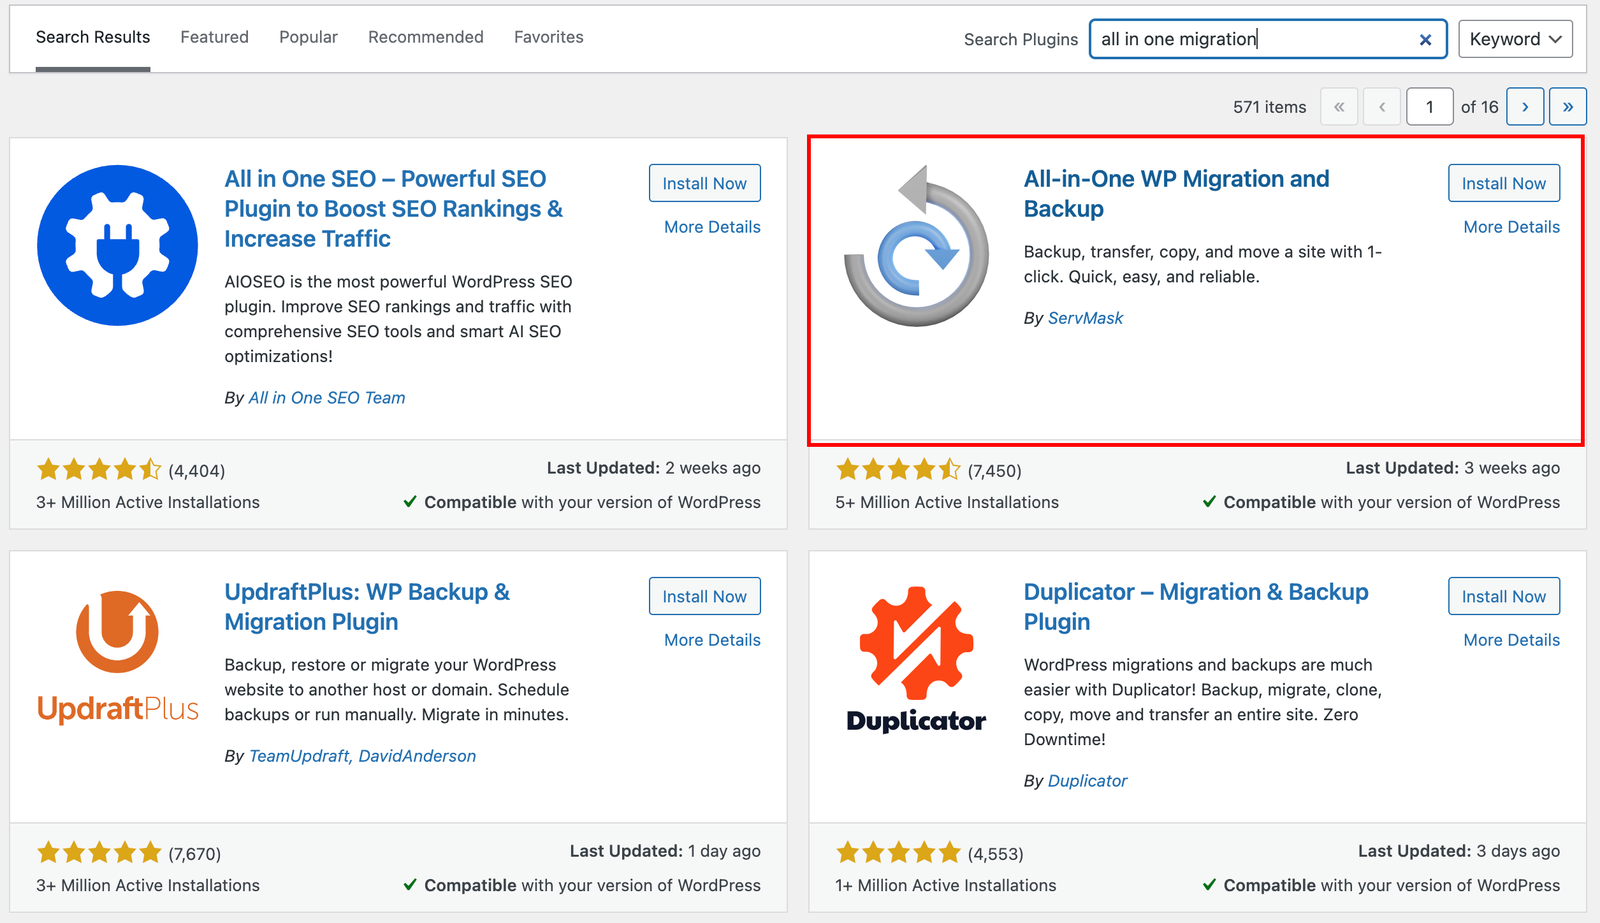Open the ServMask author link

1085,318
